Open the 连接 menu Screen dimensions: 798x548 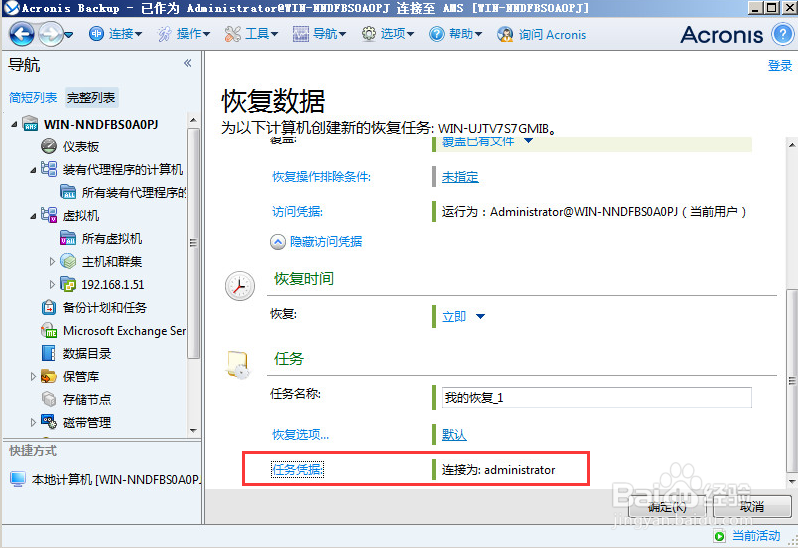[x=116, y=34]
